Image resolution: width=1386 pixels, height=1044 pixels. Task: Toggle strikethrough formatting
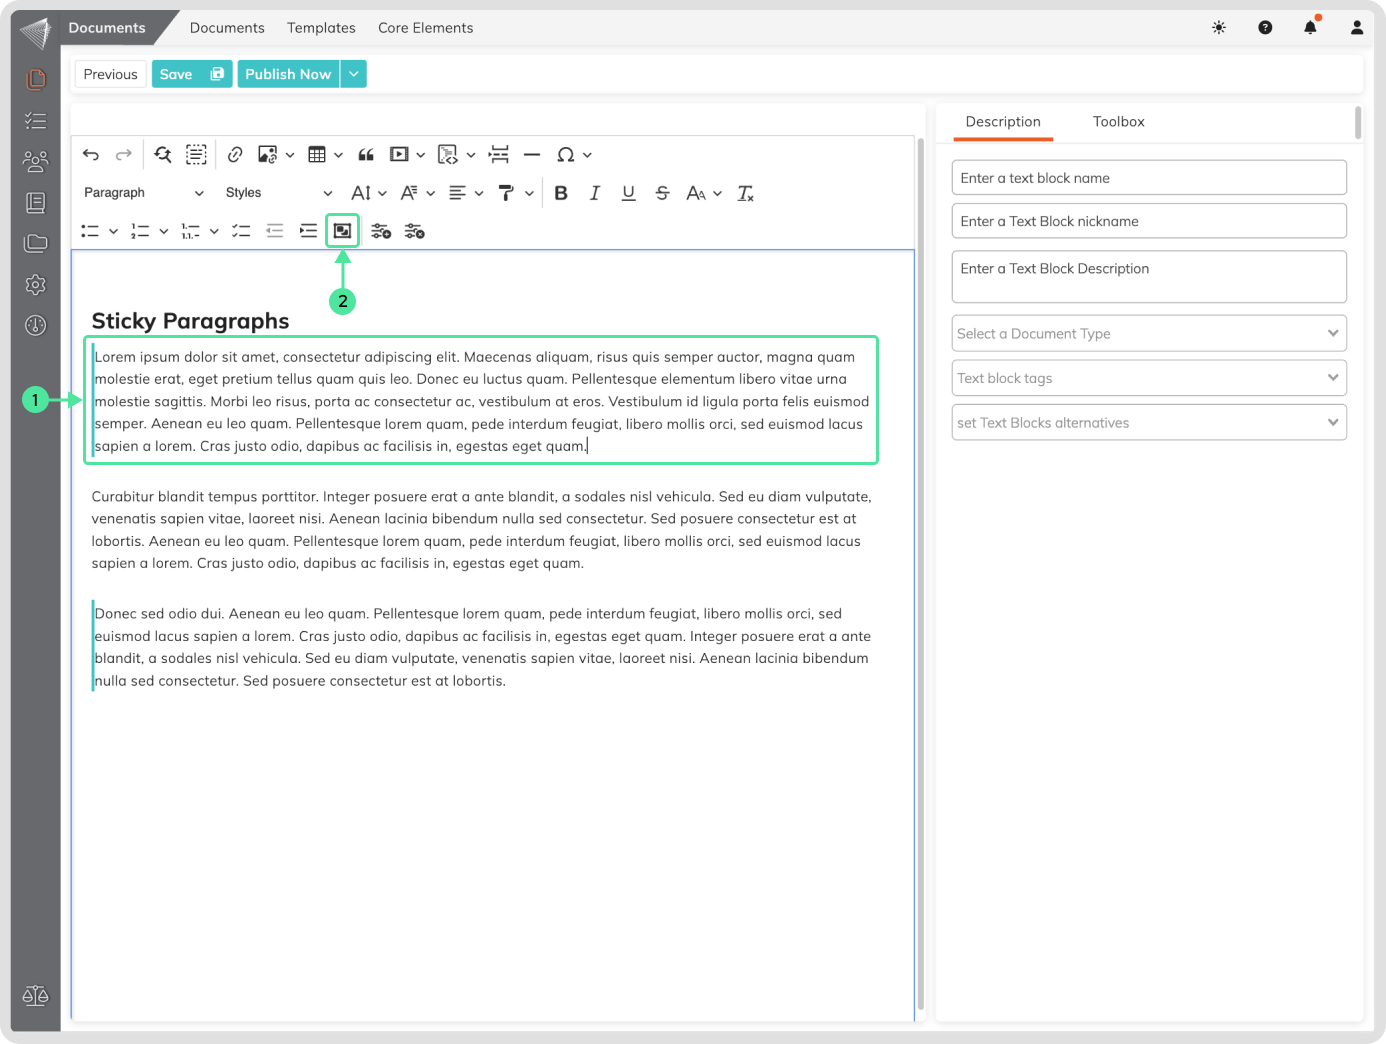click(662, 193)
